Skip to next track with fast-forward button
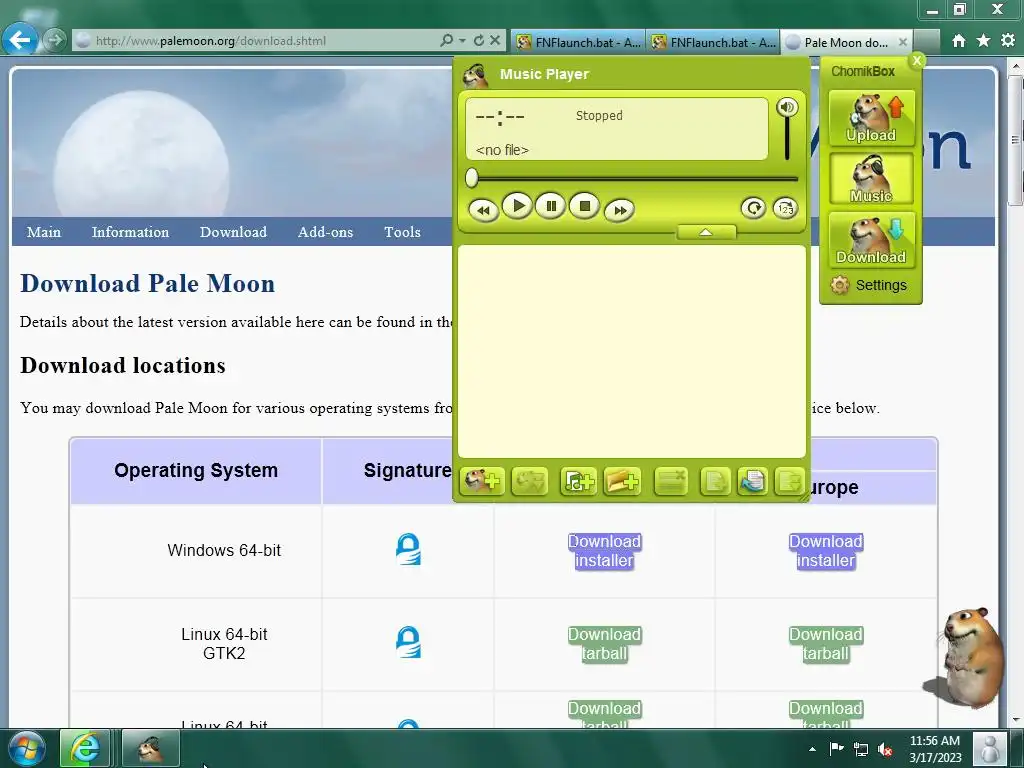This screenshot has width=1024, height=768. coord(619,210)
